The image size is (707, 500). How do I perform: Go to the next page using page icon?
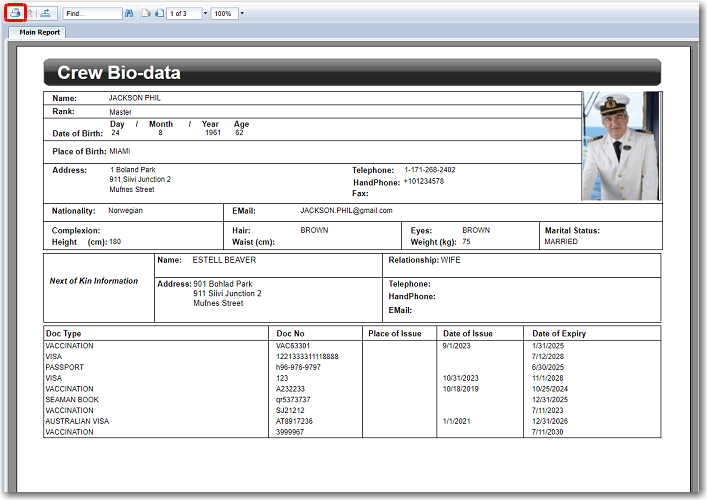pyautogui.click(x=158, y=14)
